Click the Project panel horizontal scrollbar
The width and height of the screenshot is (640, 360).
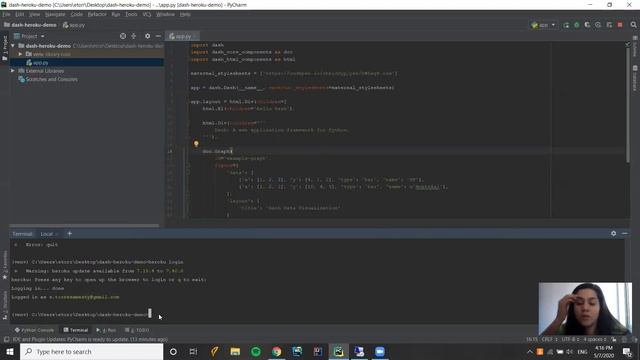point(84,225)
